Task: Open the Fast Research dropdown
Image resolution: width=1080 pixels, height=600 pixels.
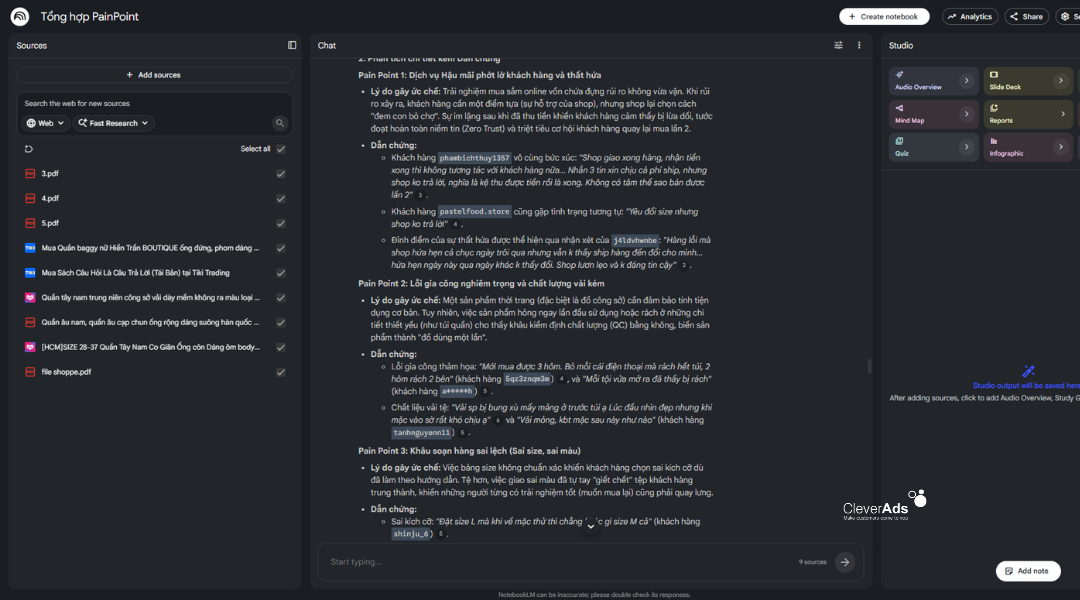Action: click(113, 123)
